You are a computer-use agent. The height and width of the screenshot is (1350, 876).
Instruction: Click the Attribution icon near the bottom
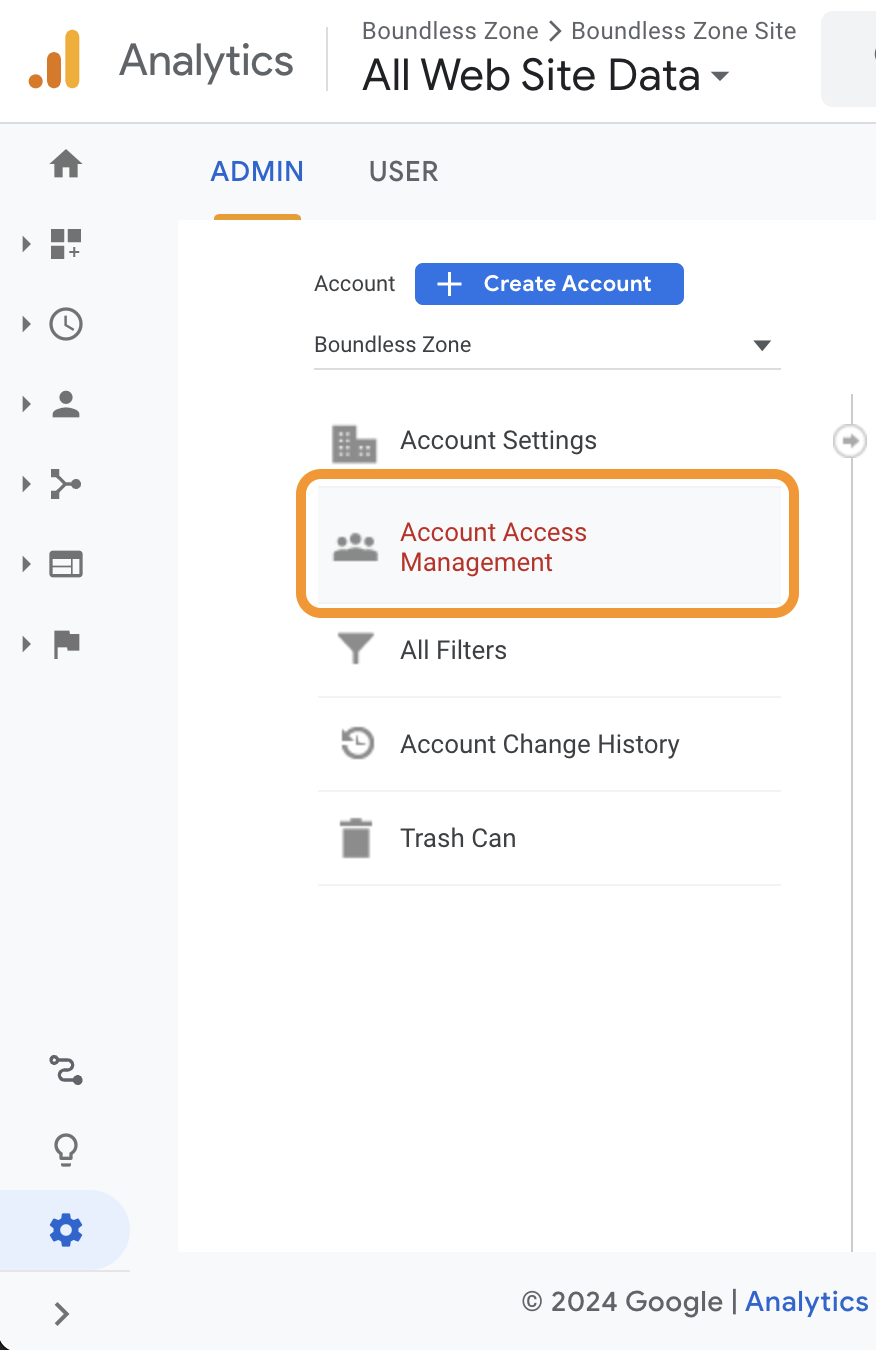click(x=65, y=1069)
